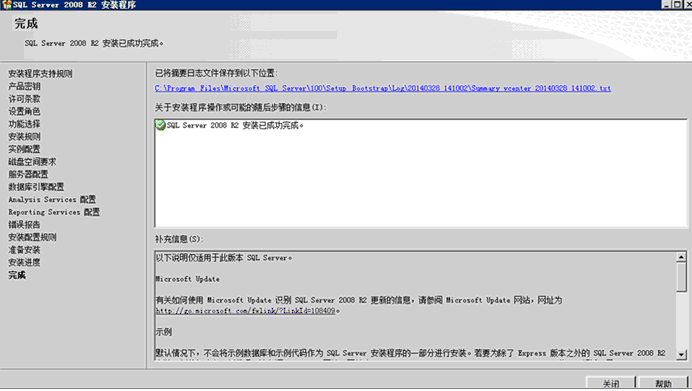Click the supplementary info scrollbar thumb

pos(681,277)
